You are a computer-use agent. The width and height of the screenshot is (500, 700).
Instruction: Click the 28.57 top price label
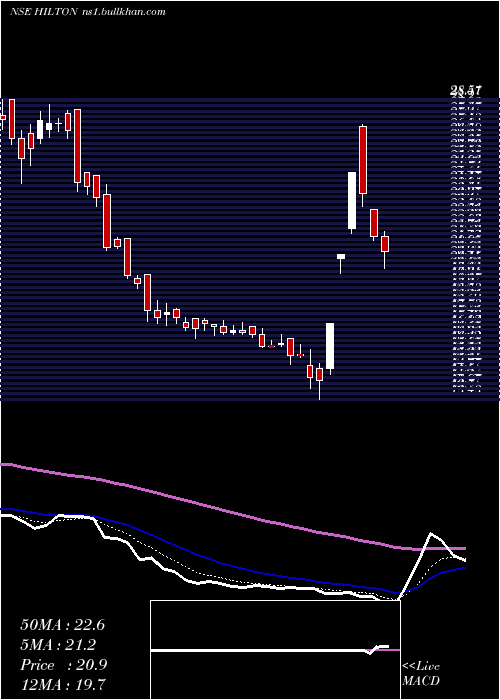[468, 92]
